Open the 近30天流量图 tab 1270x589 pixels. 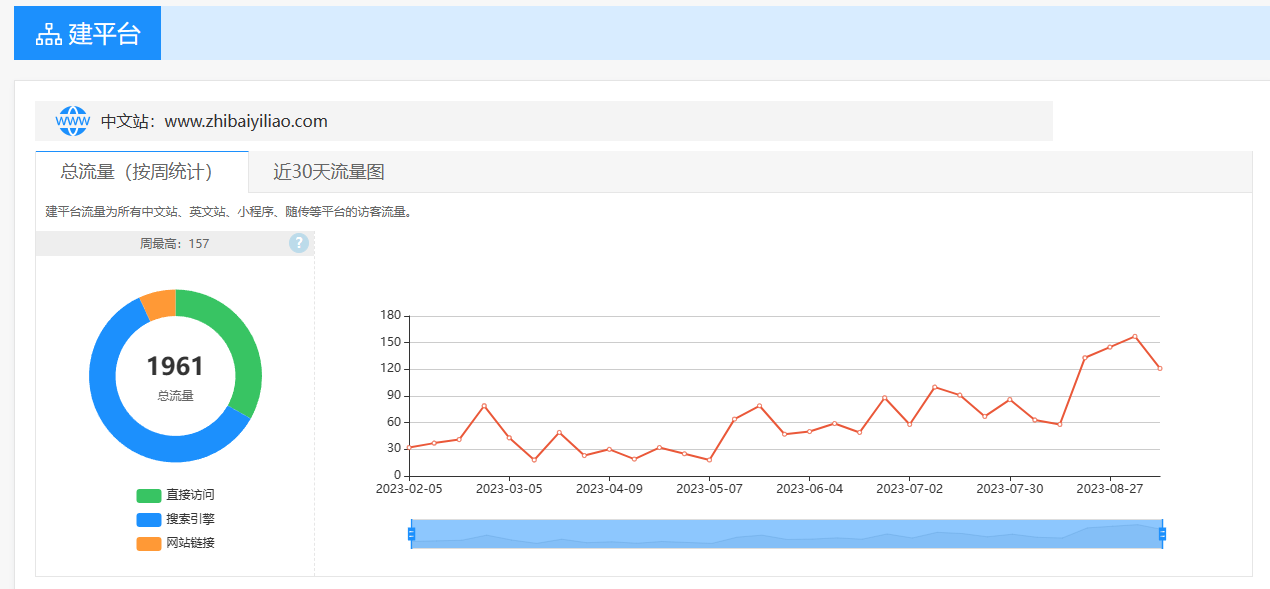coord(329,172)
